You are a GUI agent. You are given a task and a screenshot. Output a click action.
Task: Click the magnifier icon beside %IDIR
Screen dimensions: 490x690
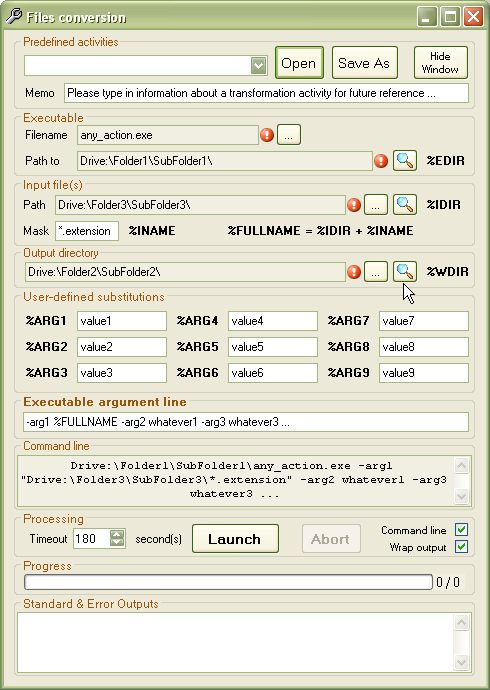[x=405, y=205]
